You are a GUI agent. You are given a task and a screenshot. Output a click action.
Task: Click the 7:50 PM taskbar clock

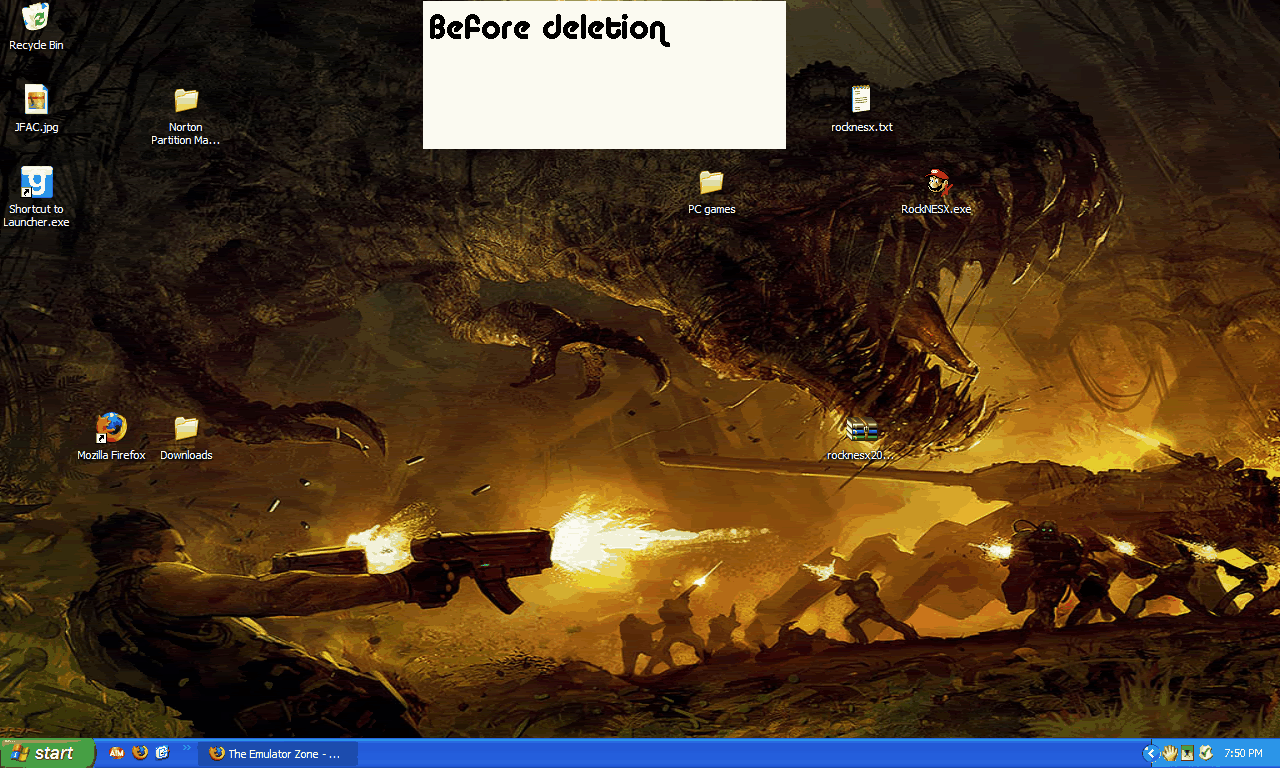coord(1243,754)
